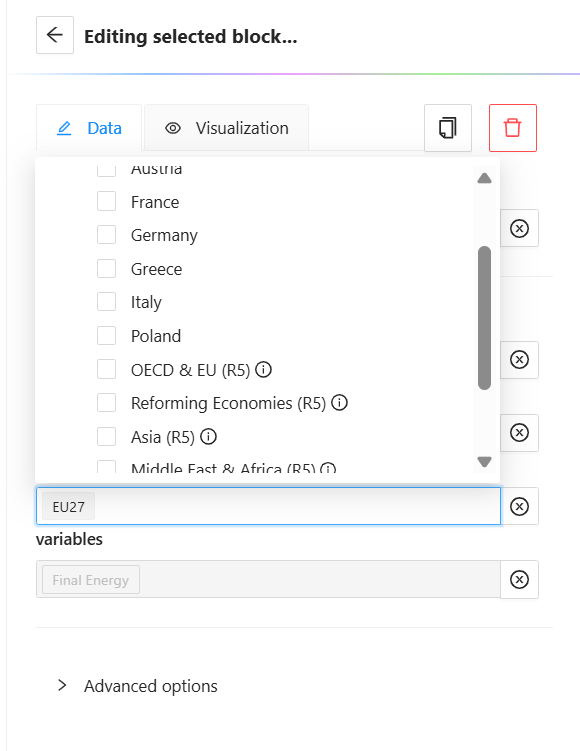Screen dimensions: 580x751
Task: Switch to the Visualization tab
Action: (227, 128)
